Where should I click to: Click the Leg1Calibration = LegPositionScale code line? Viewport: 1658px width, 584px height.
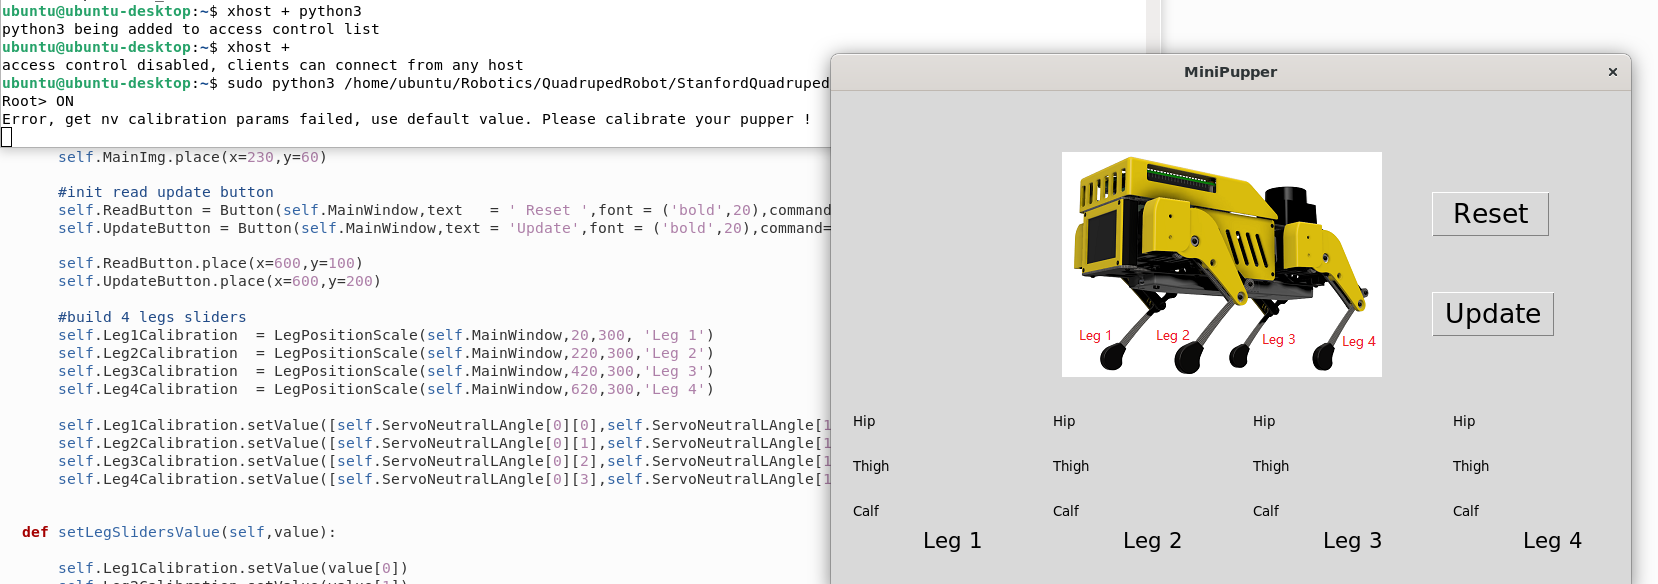pyautogui.click(x=386, y=335)
